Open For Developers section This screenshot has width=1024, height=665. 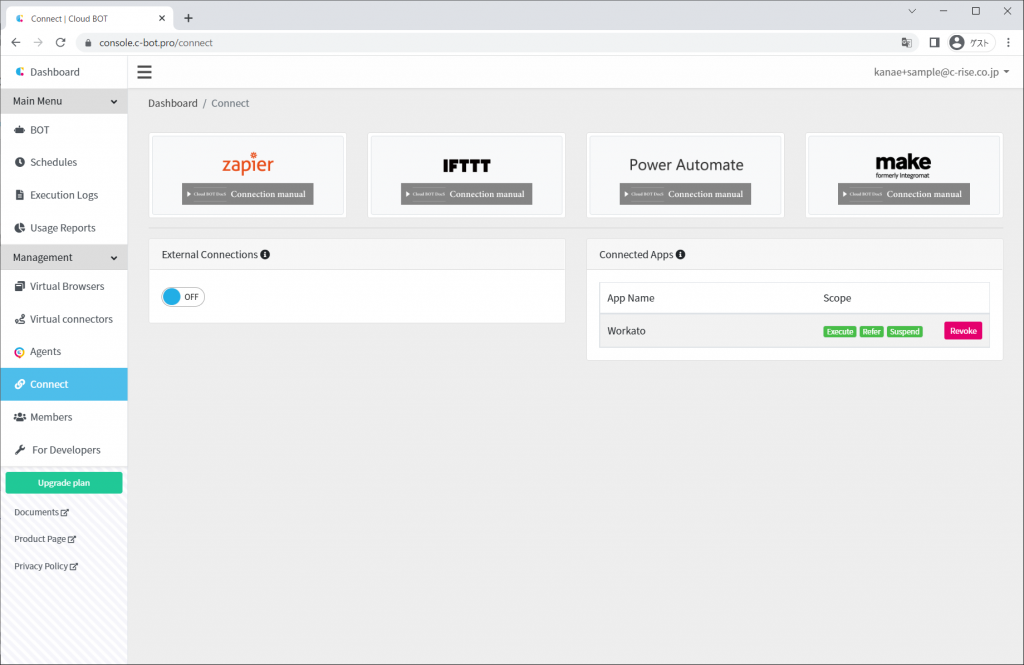click(64, 450)
